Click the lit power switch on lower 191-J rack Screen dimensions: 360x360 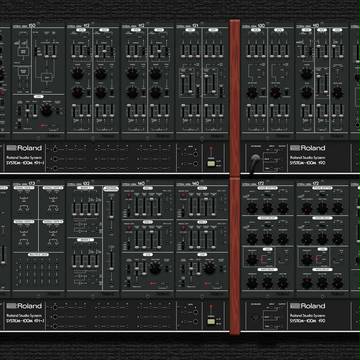[211, 321]
